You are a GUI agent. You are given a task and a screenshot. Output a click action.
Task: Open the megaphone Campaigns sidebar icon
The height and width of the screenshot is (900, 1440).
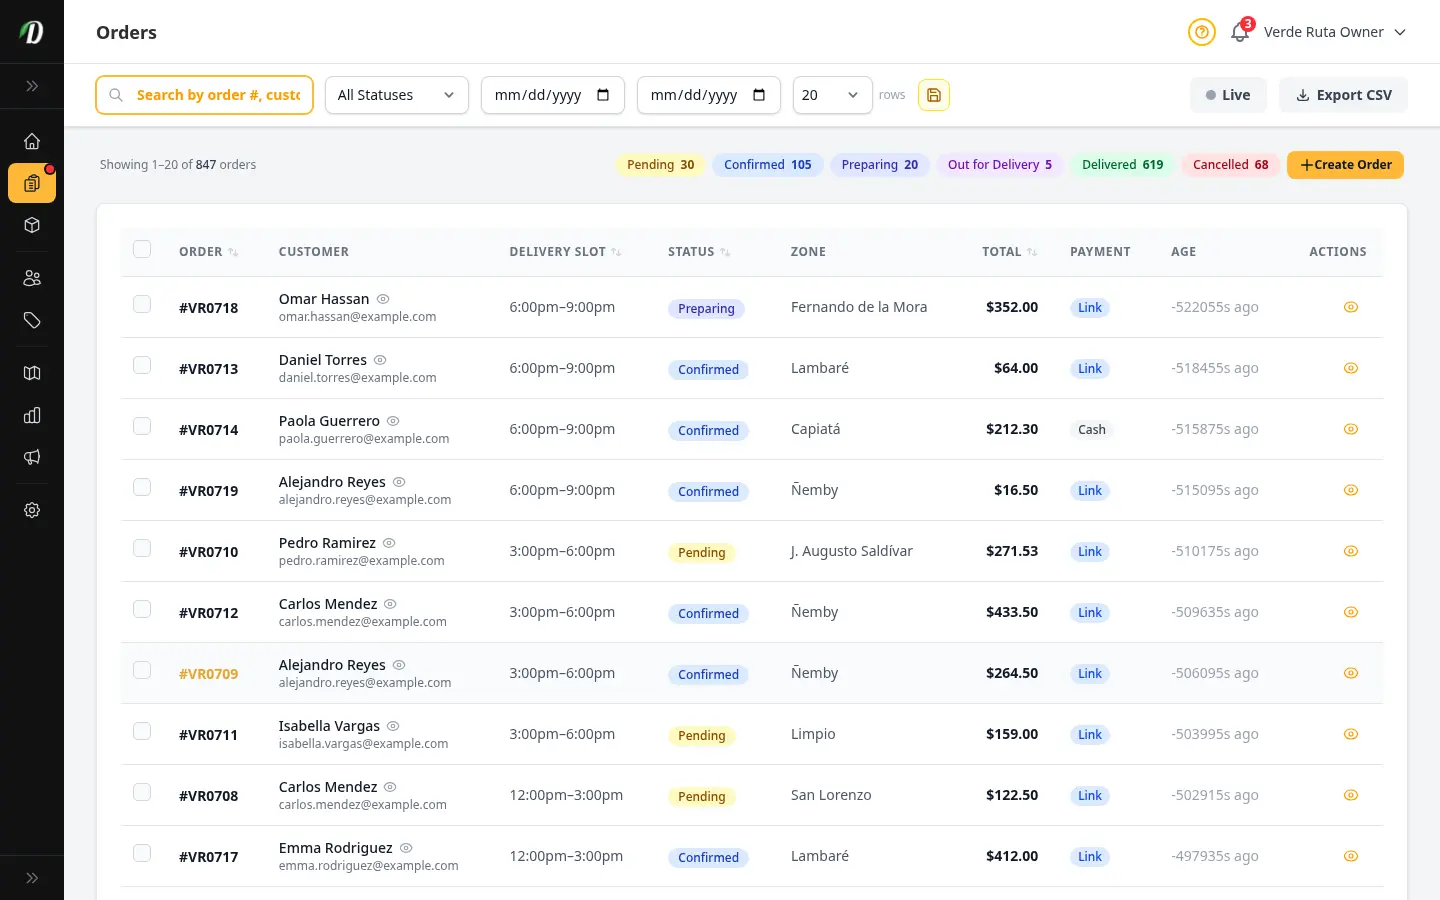[32, 457]
